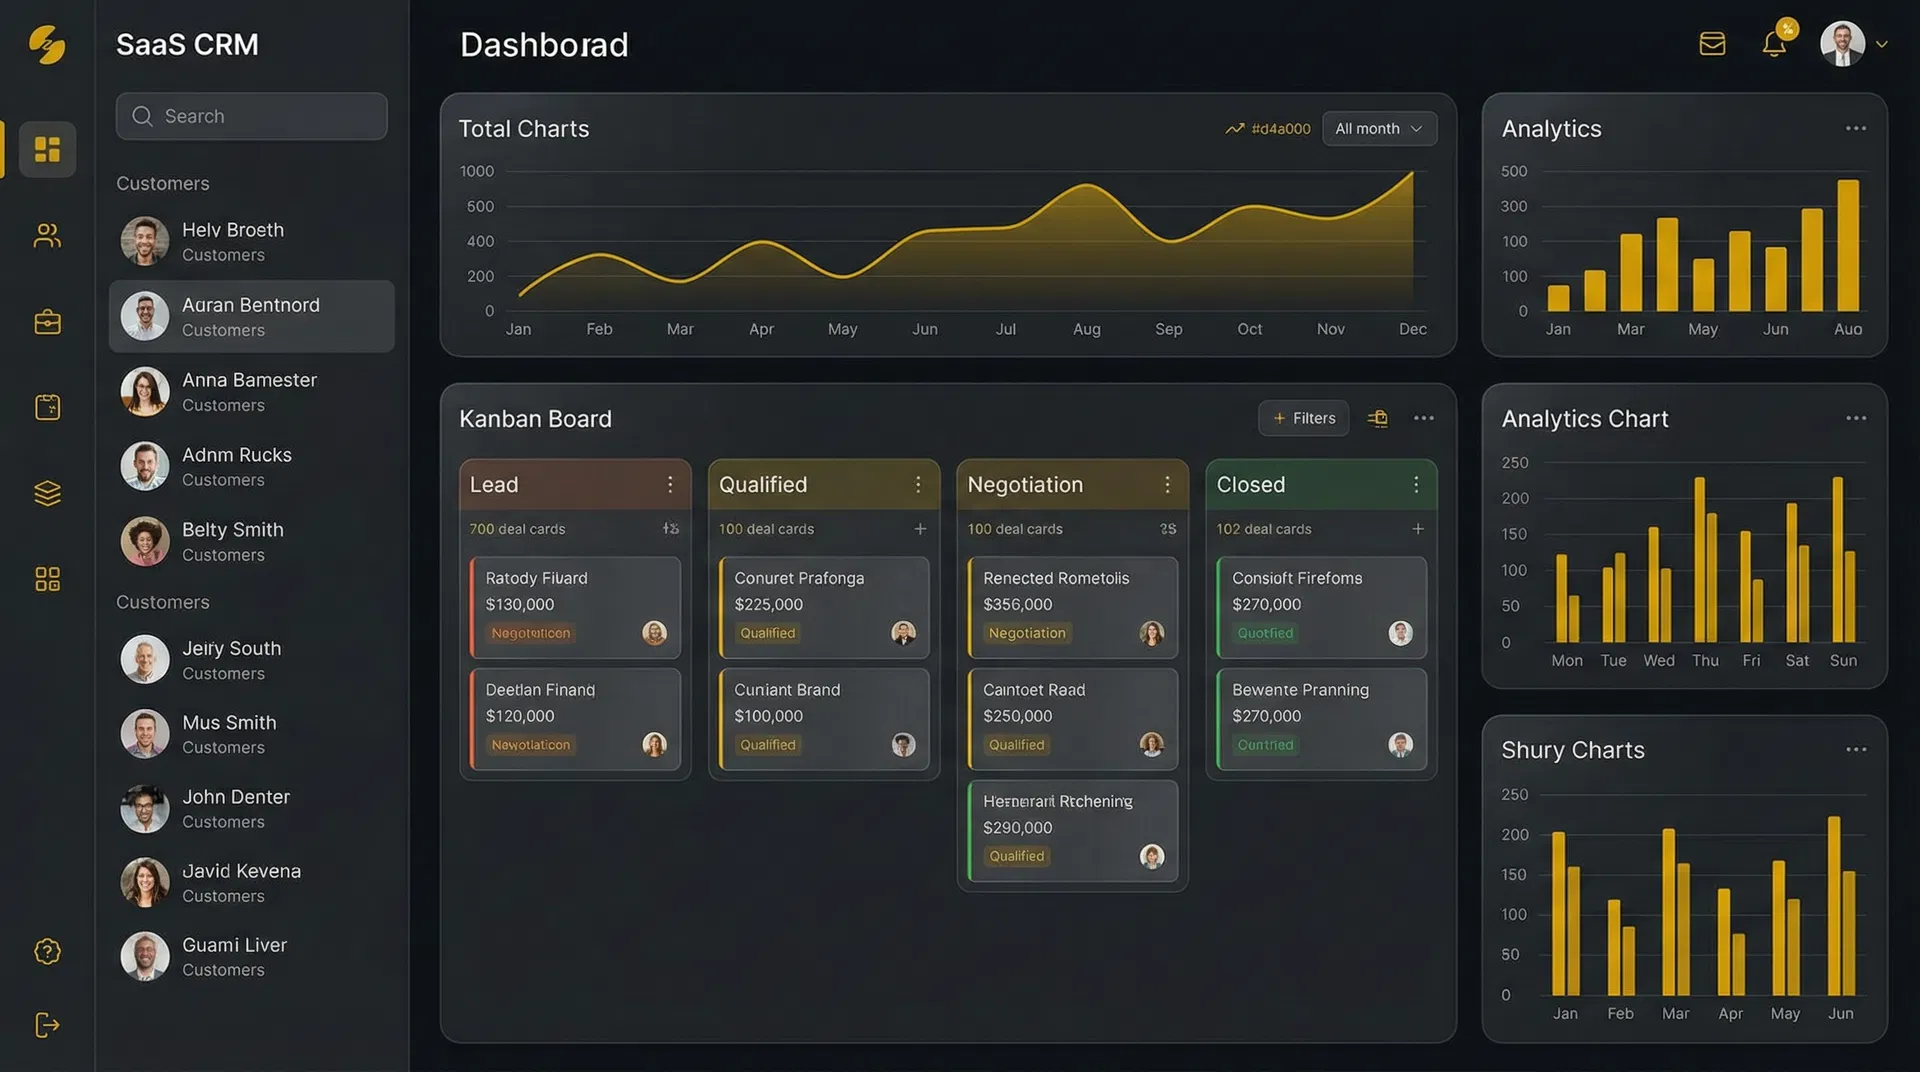Add a deal card to Closed column
This screenshot has width=1920, height=1072.
point(1417,529)
